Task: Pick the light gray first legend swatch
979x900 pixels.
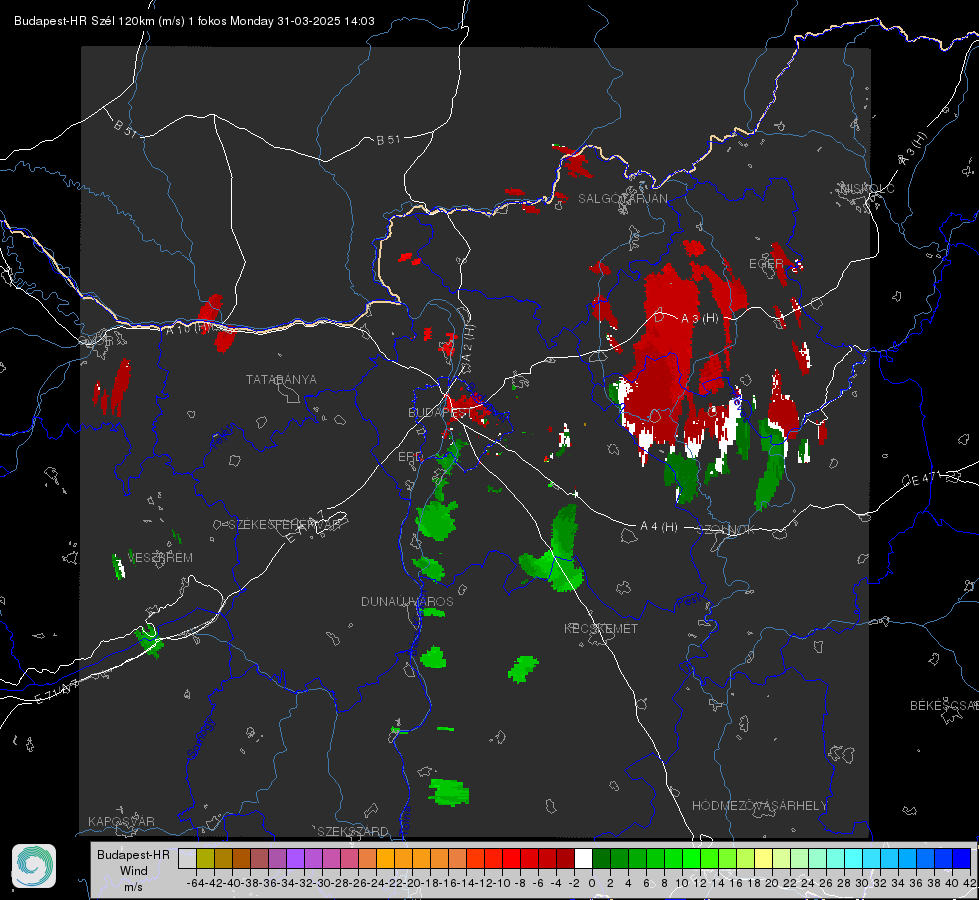Action: pyautogui.click(x=187, y=858)
